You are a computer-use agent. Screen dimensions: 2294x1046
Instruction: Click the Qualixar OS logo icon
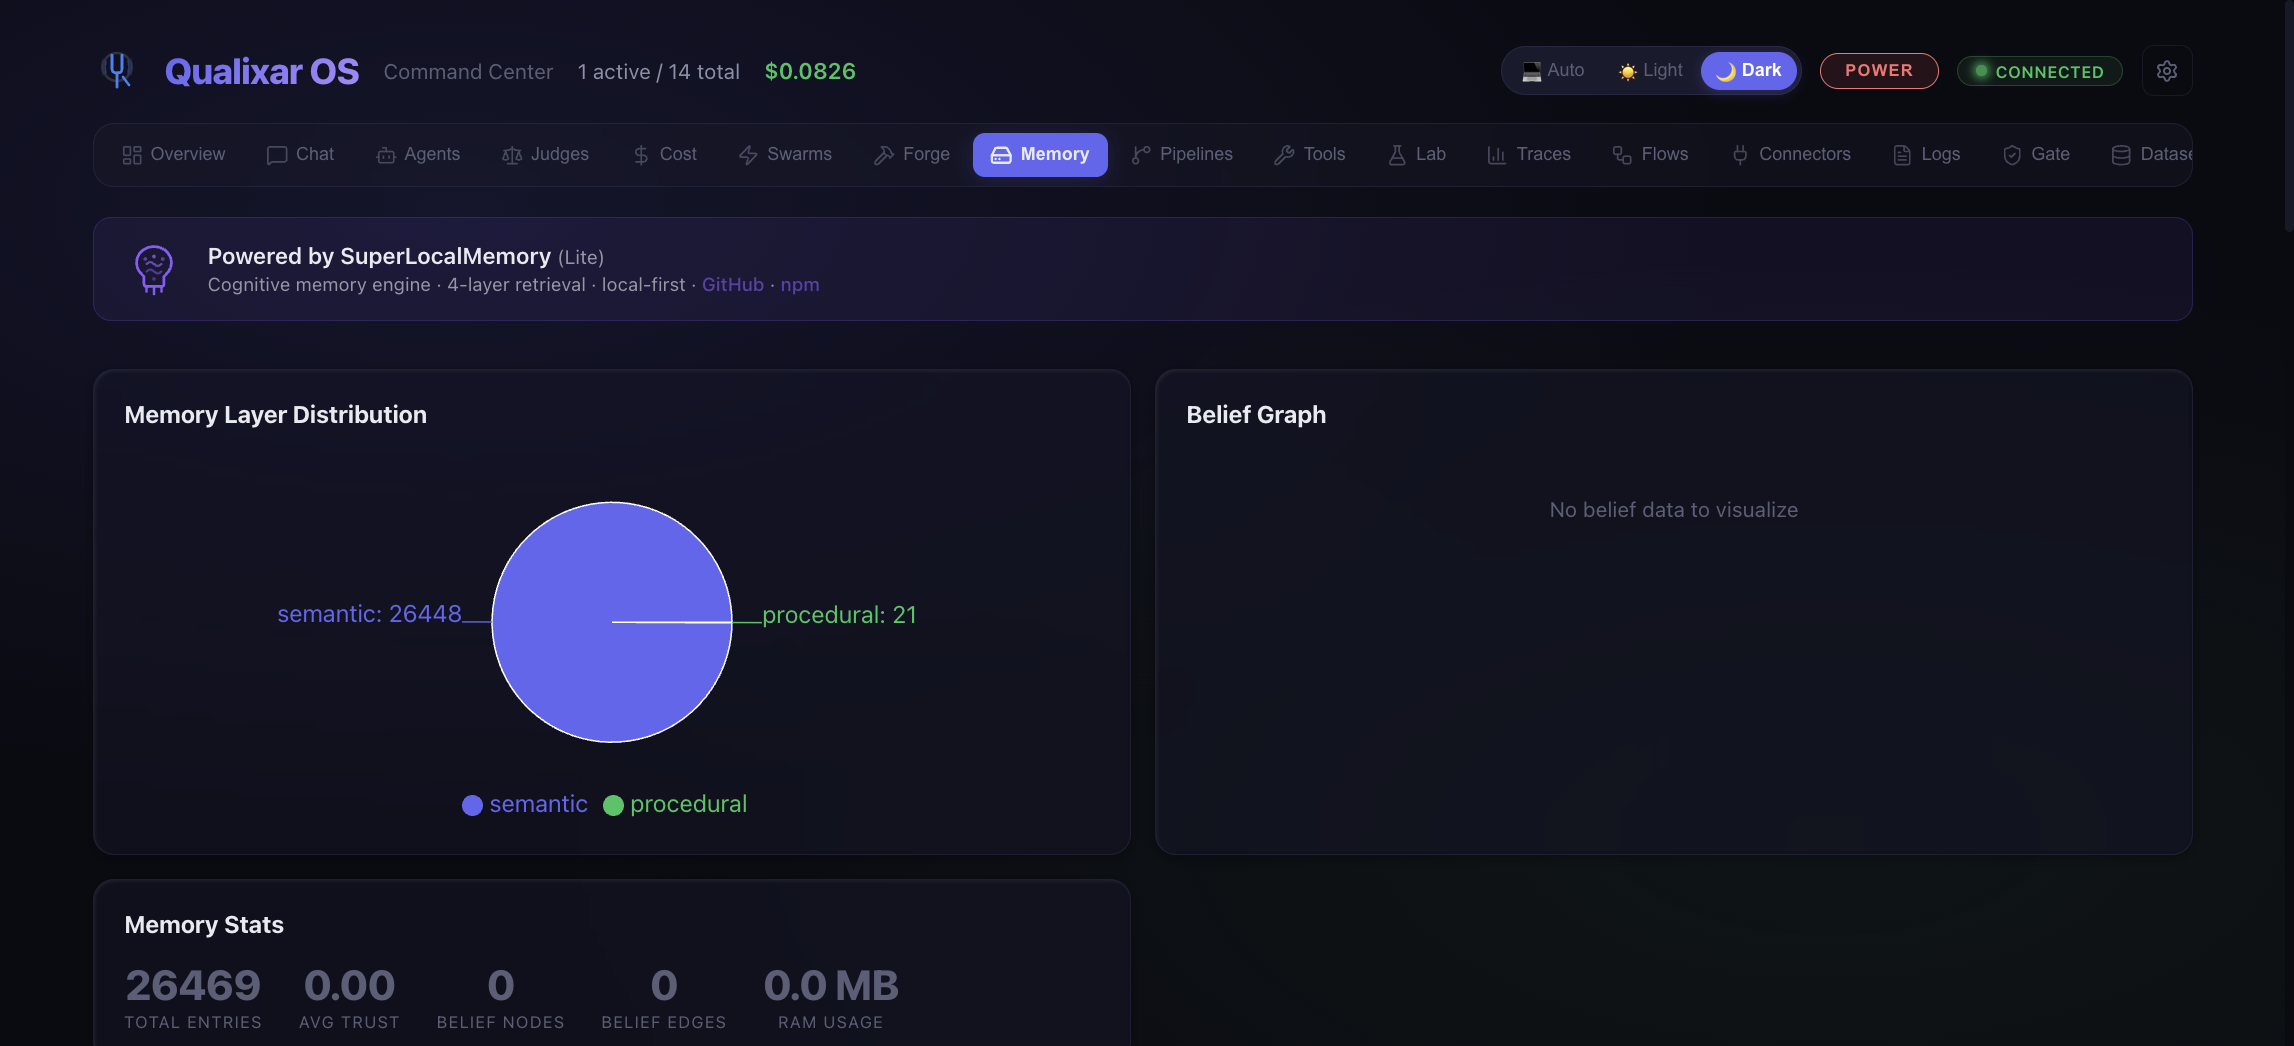[118, 70]
